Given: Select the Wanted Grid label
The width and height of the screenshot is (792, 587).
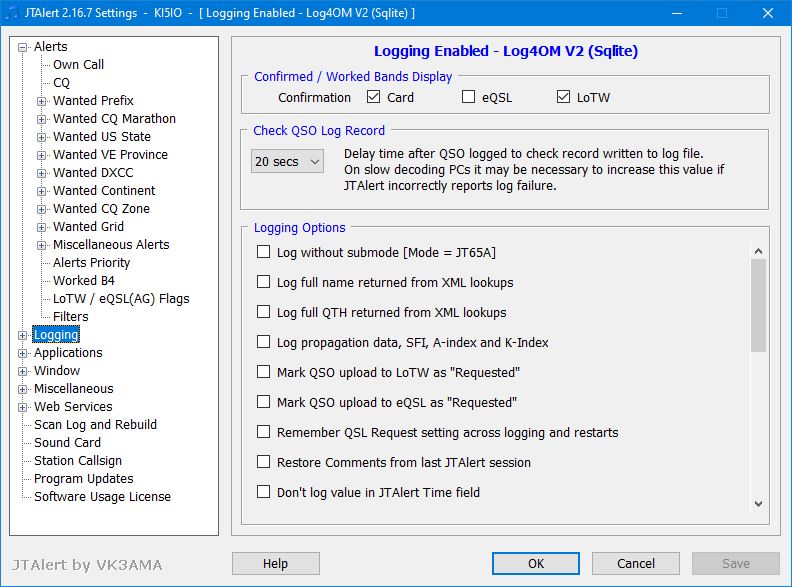Looking at the screenshot, I should [x=88, y=227].
